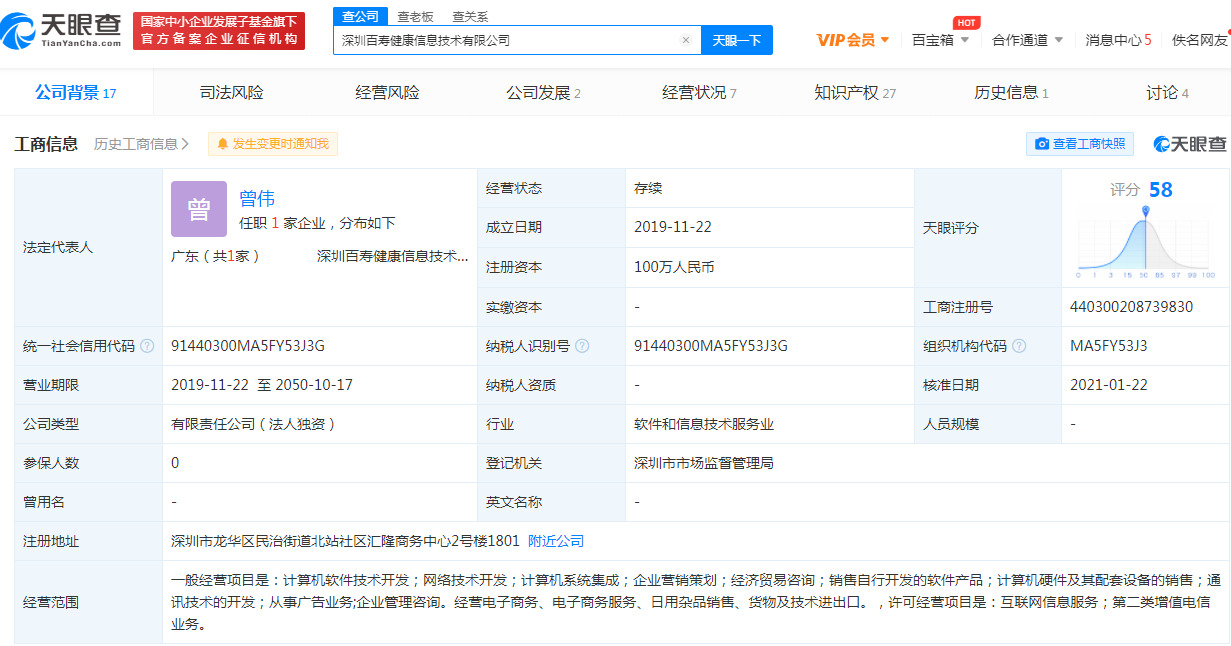
Task: Switch to 查老板 search tab
Action: point(415,17)
